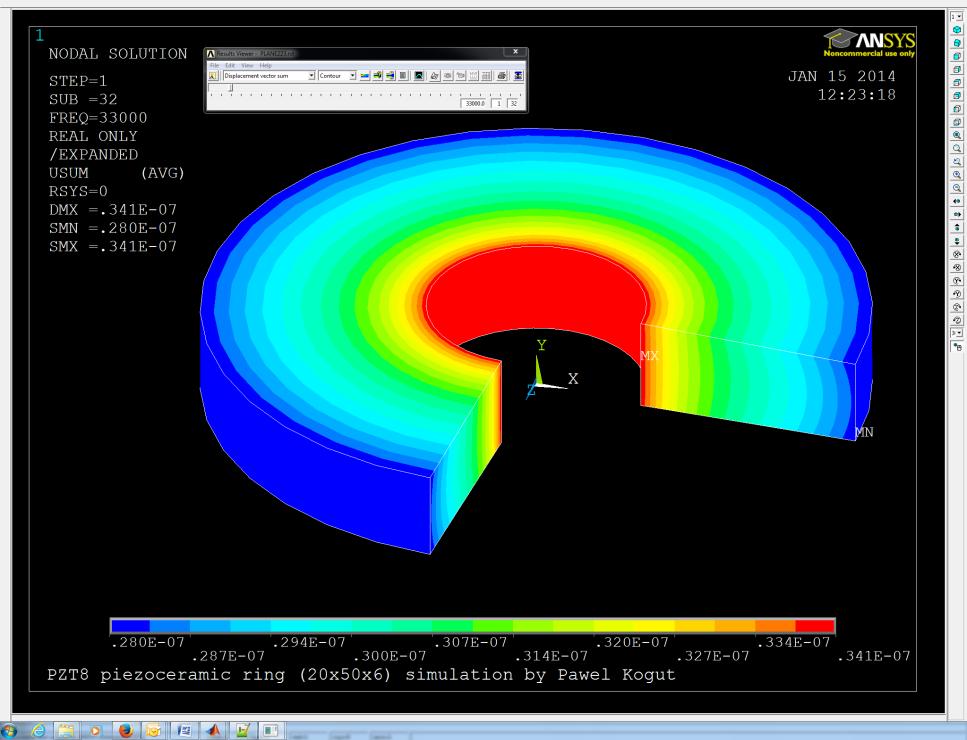This screenshot has height=740, width=967.
Task: Open Internet Explorer from the taskbar
Action: point(38,731)
